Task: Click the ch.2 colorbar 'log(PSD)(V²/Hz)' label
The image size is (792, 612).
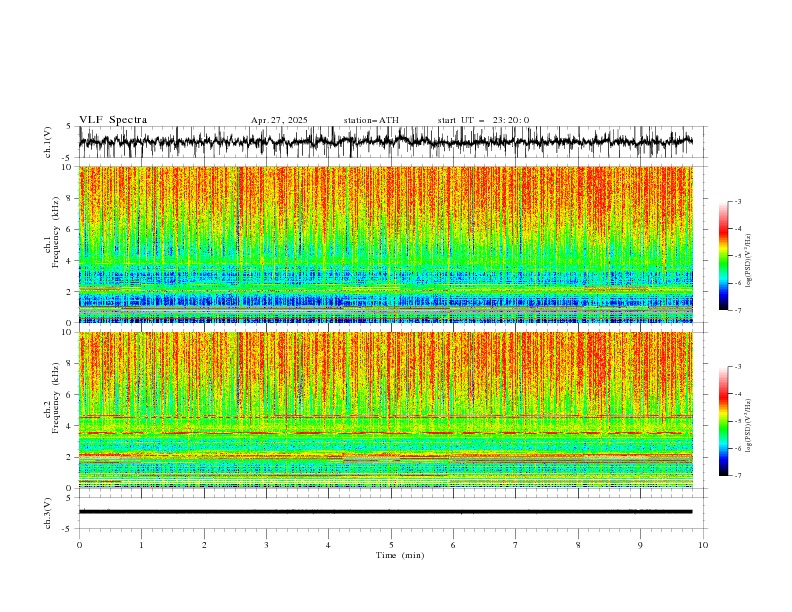Action: tap(748, 425)
